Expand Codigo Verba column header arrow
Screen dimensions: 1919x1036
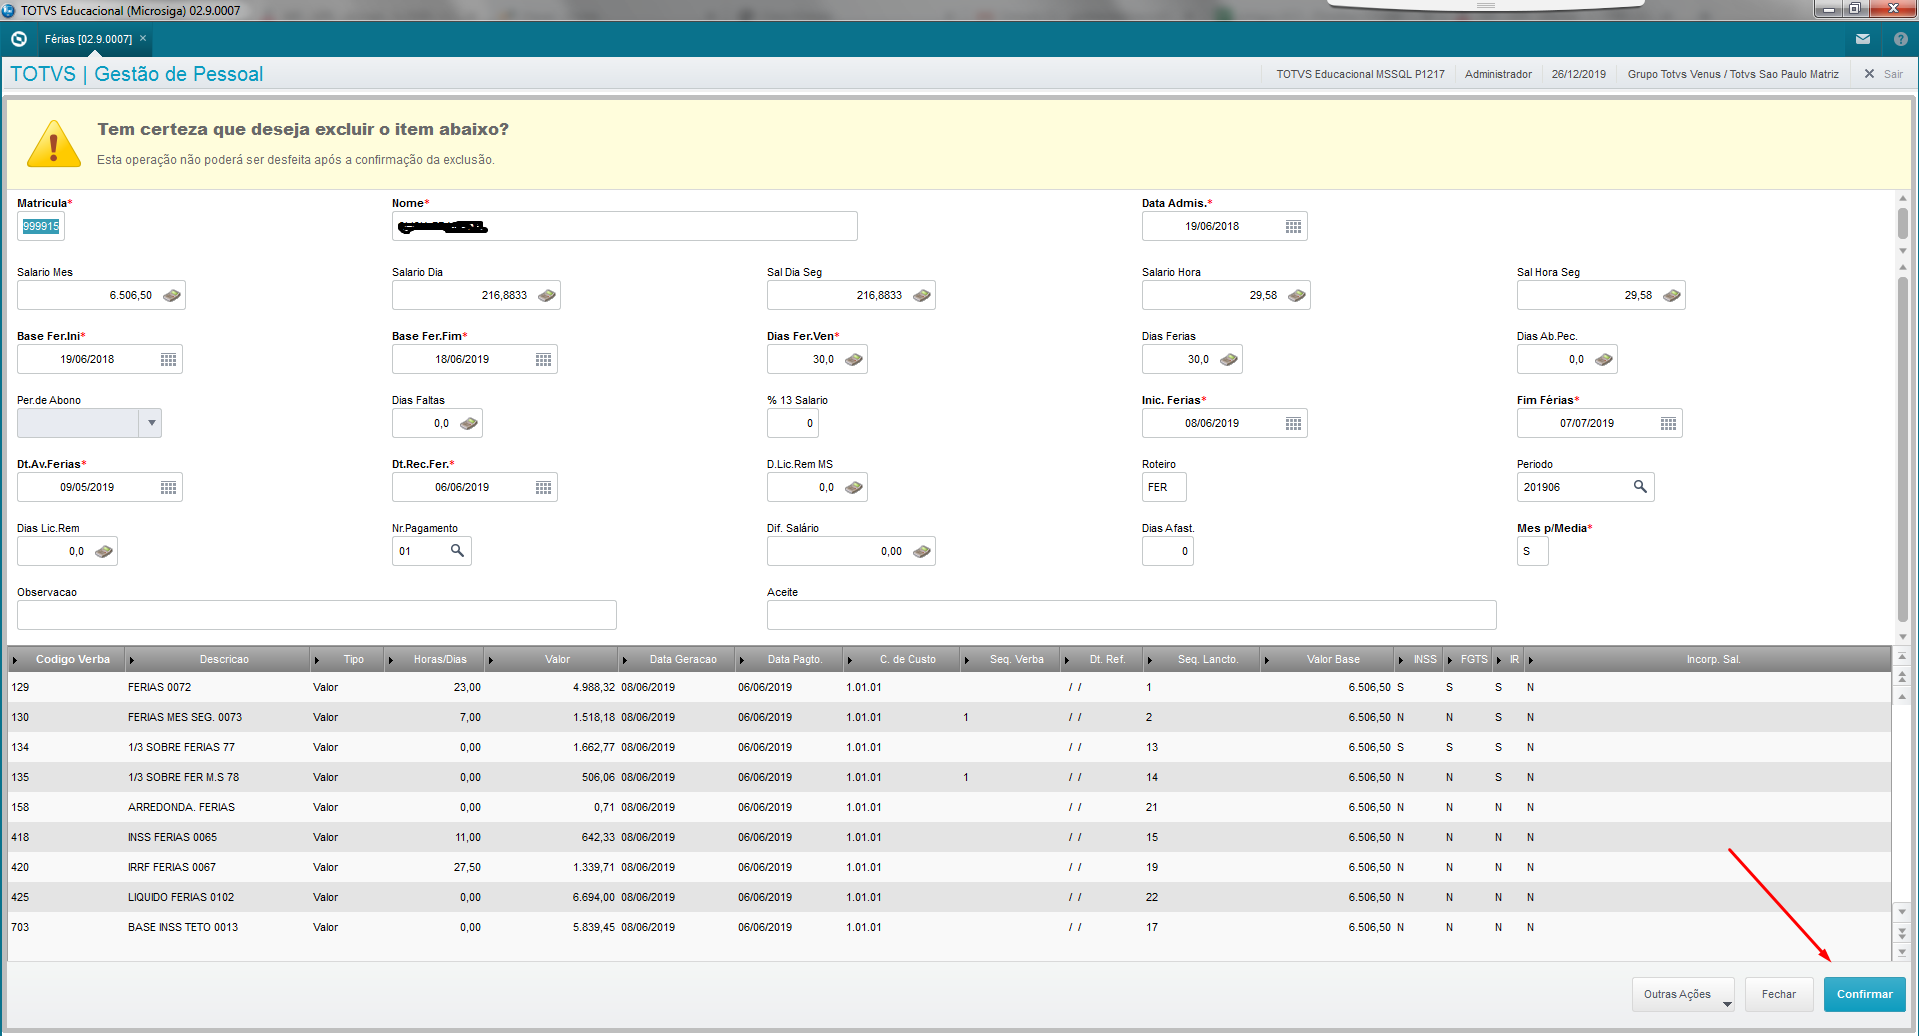16,660
